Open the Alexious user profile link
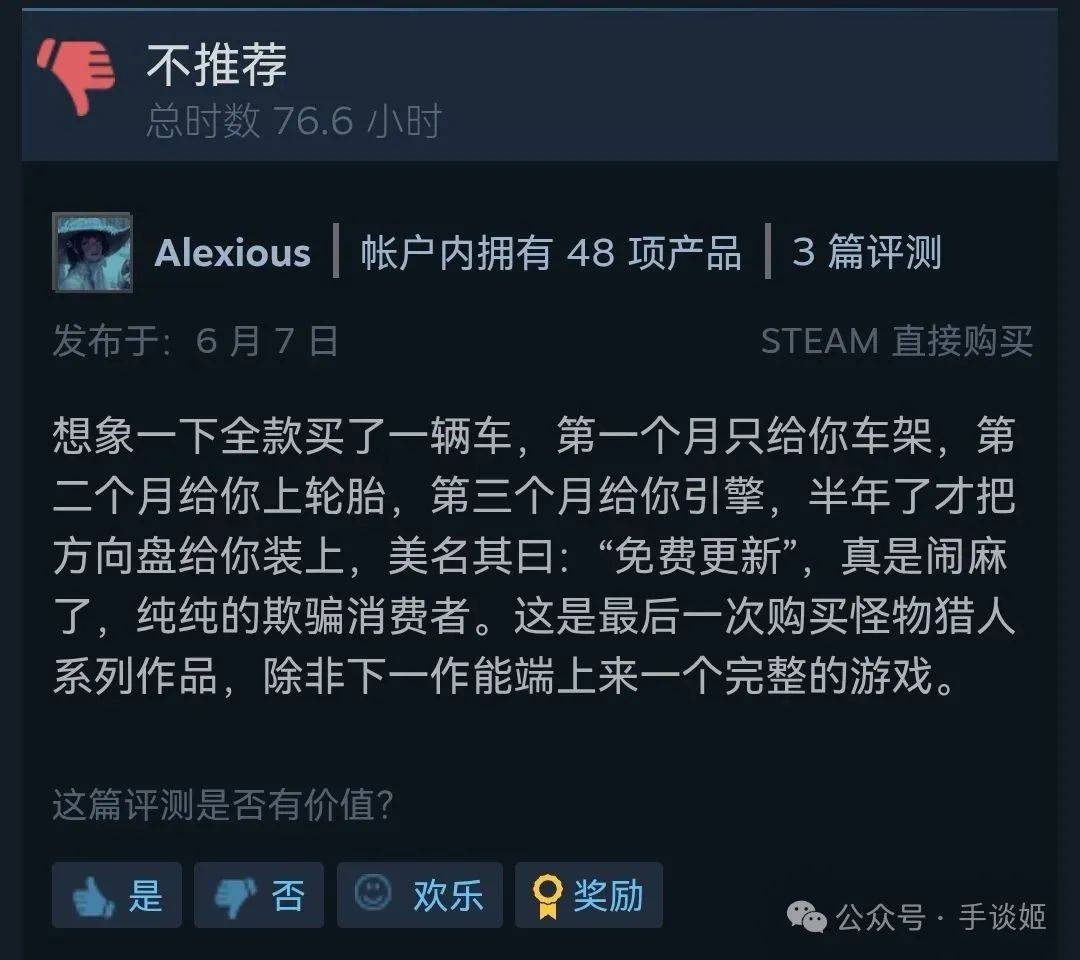This screenshot has width=1080, height=960. coord(232,253)
